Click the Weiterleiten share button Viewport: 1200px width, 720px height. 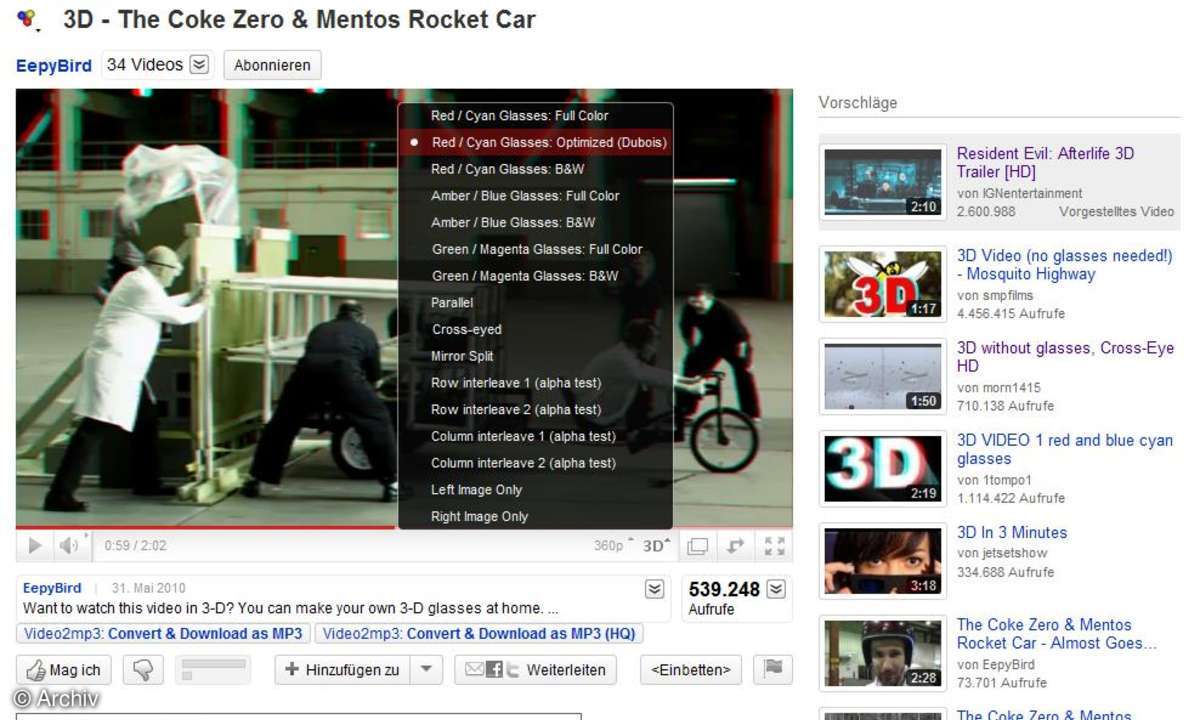click(535, 670)
